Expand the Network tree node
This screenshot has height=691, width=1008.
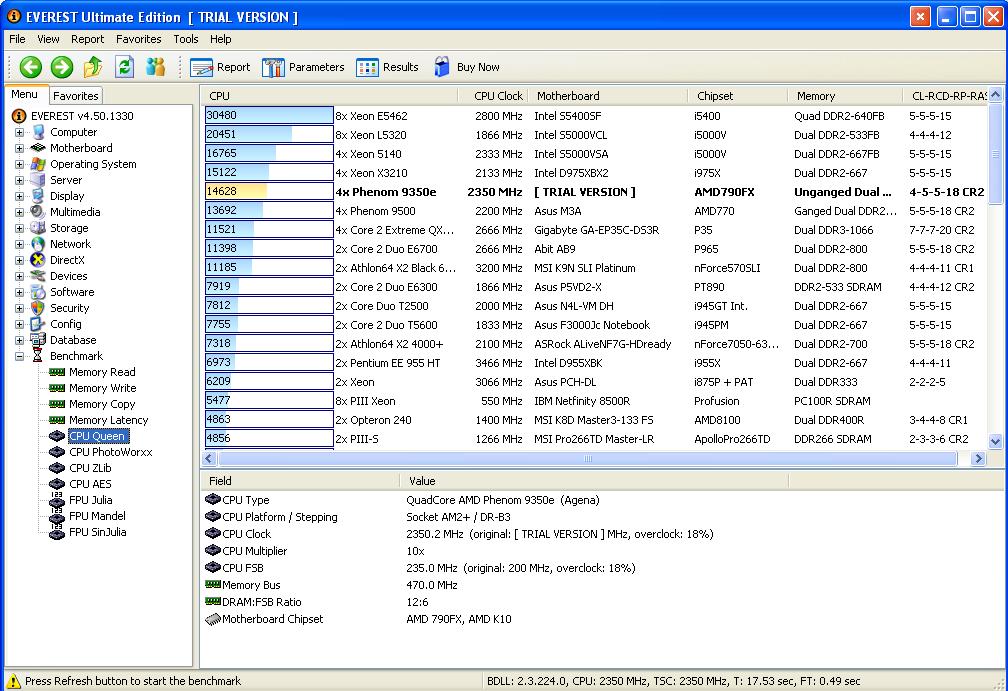(19, 244)
